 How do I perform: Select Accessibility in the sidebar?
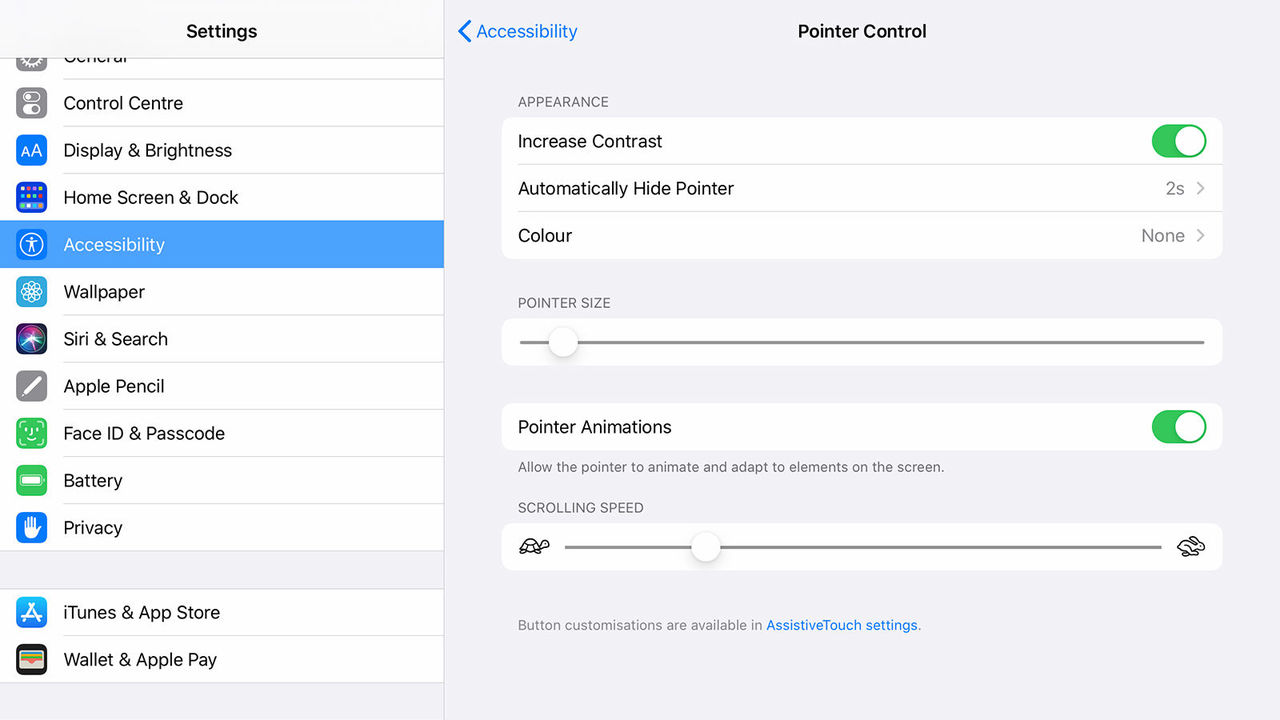[222, 244]
